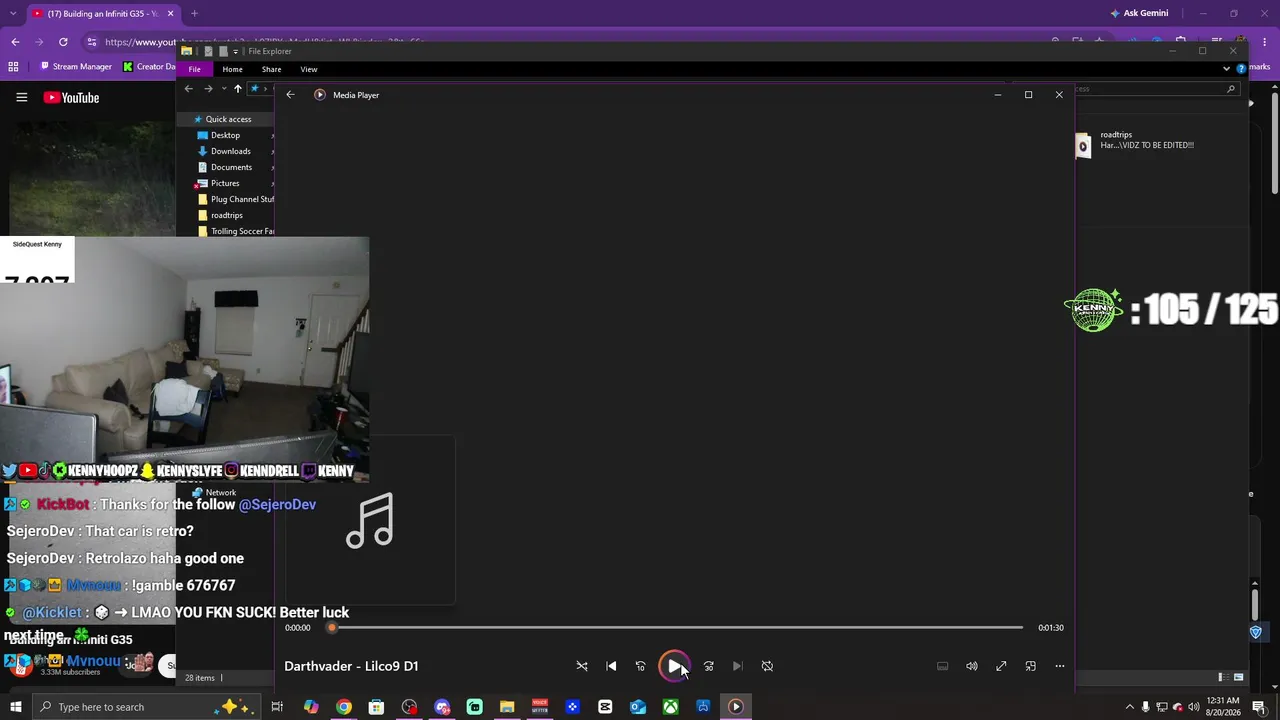Go back in Chrome browser

15,42
